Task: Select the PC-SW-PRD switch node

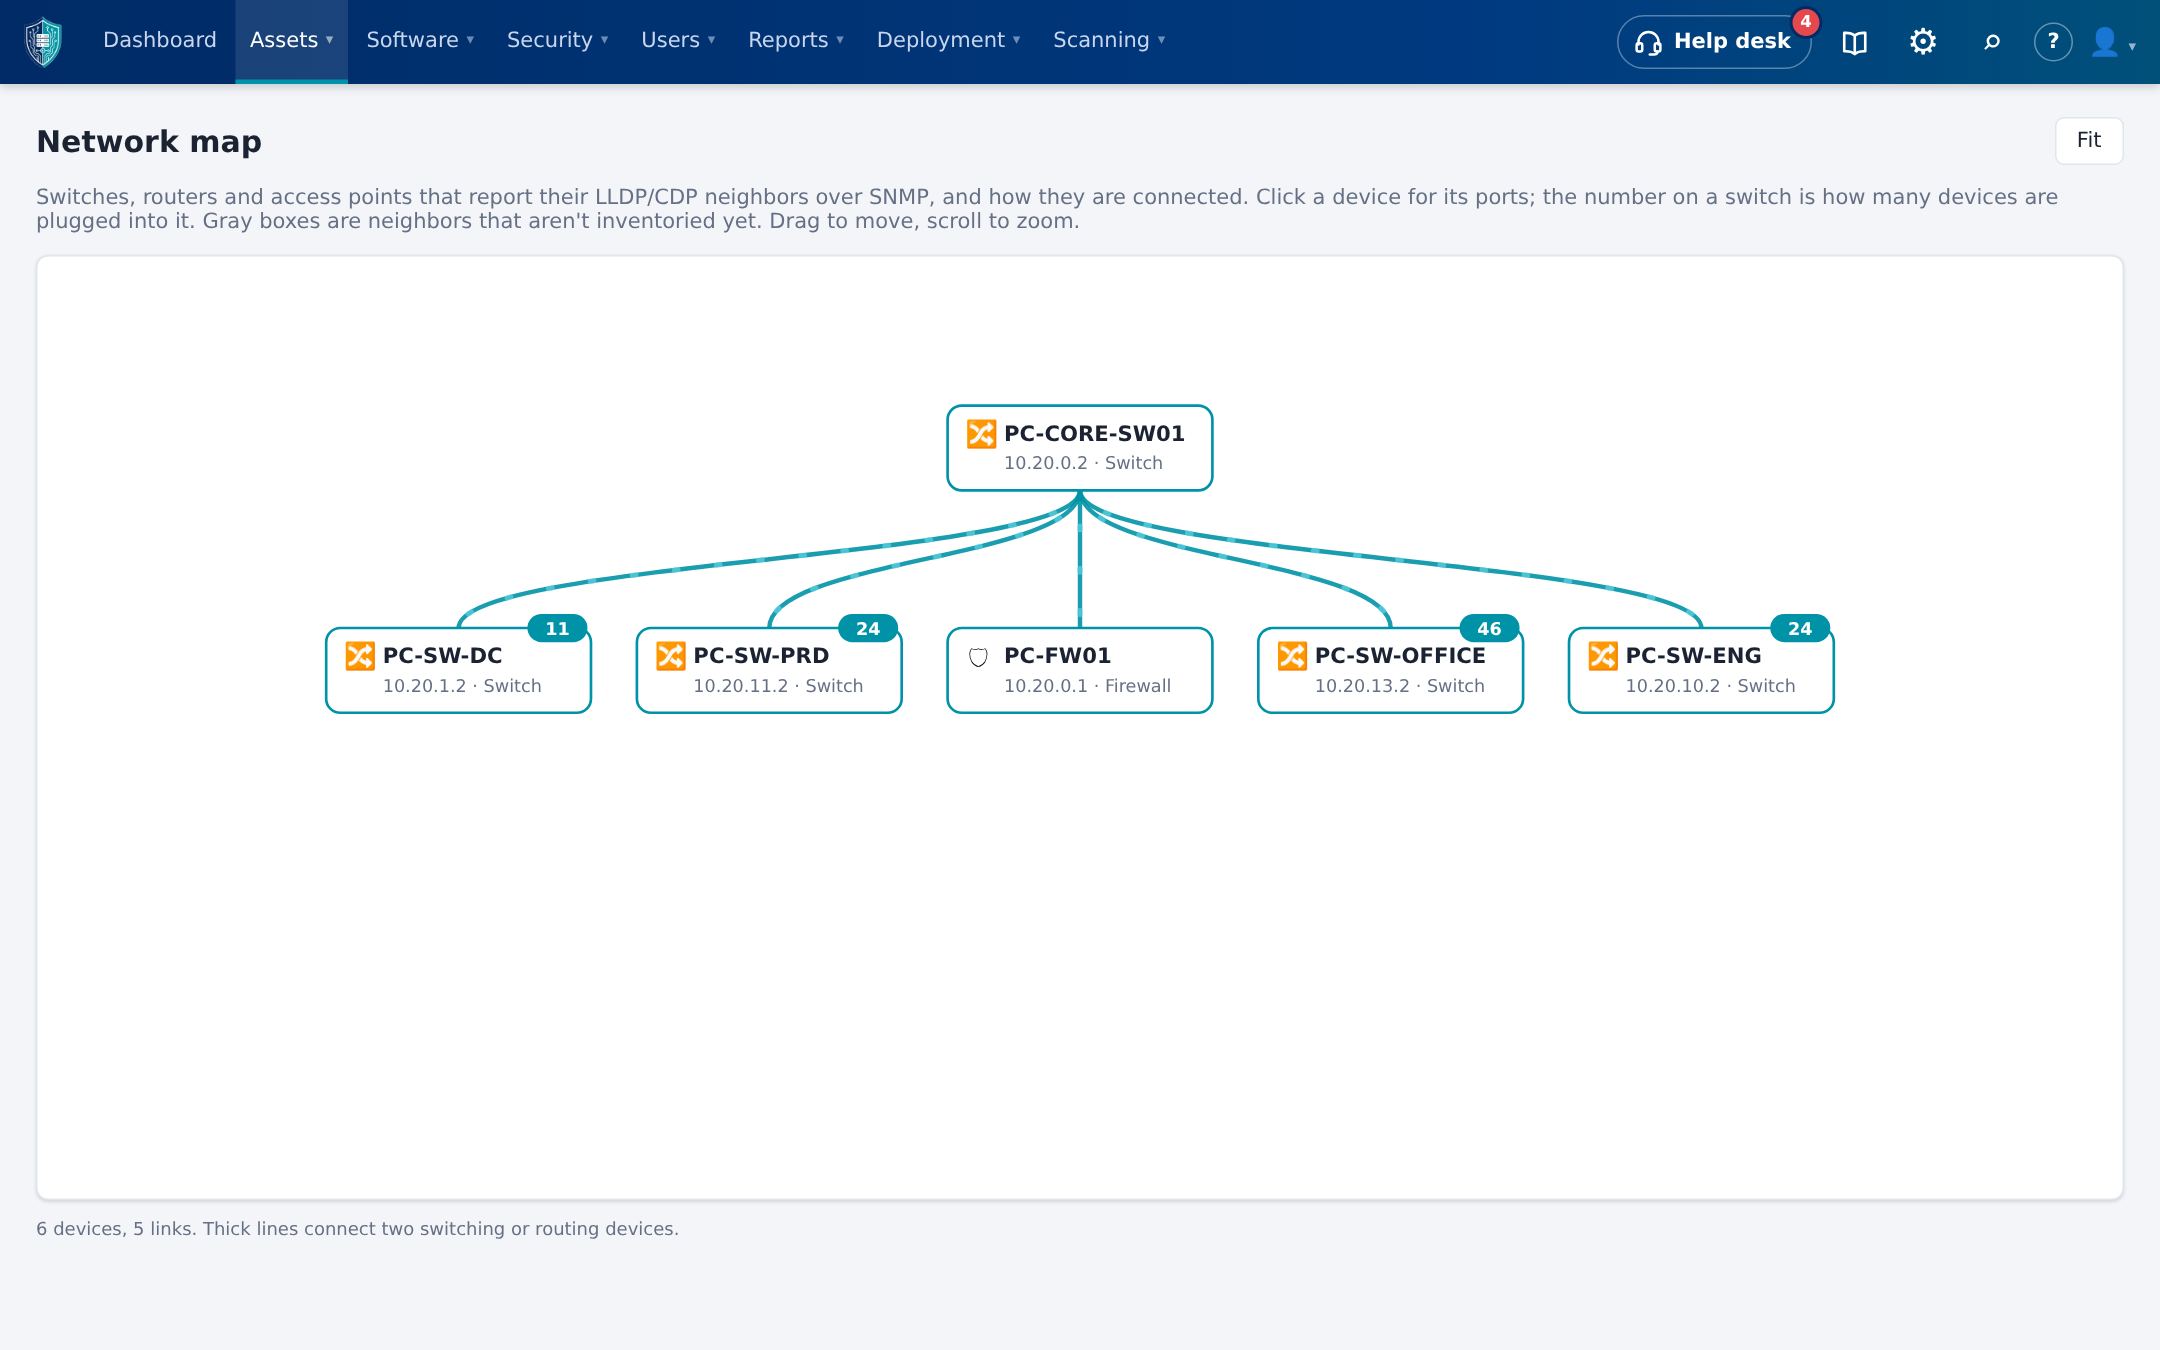Action: pos(769,670)
